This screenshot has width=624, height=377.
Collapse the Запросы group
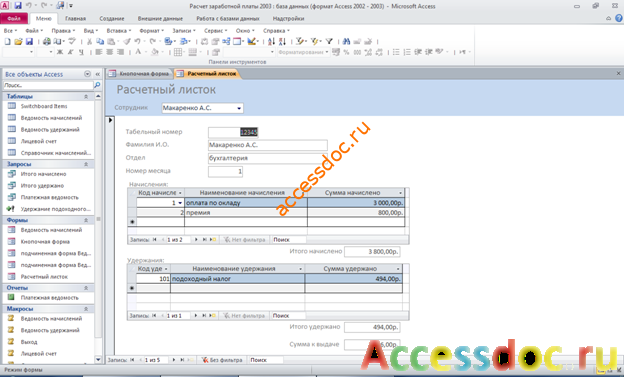click(86, 164)
